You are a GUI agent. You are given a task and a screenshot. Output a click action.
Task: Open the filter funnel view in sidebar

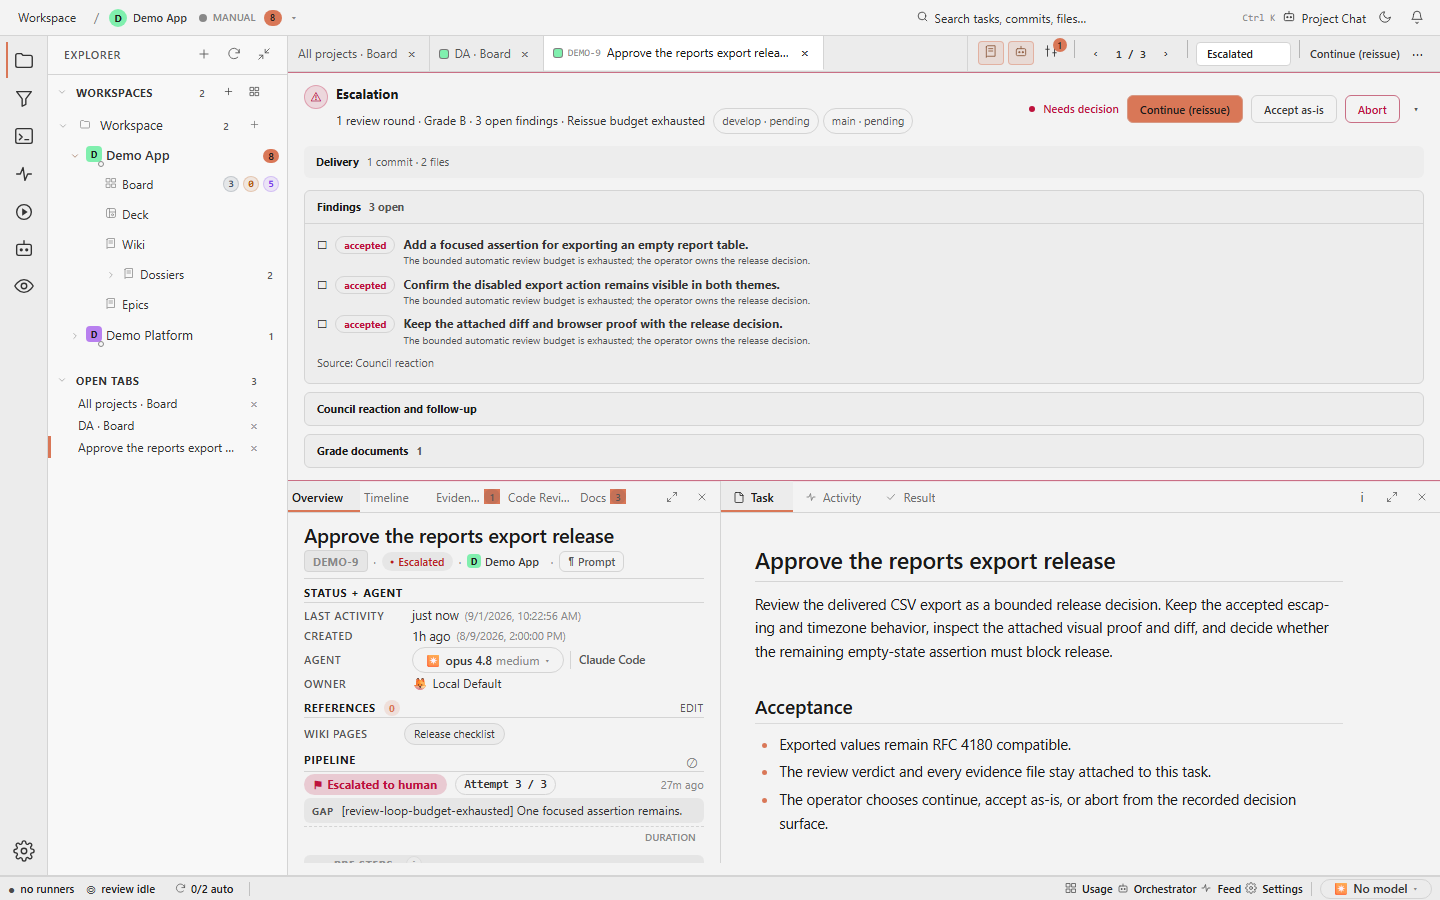tap(24, 99)
